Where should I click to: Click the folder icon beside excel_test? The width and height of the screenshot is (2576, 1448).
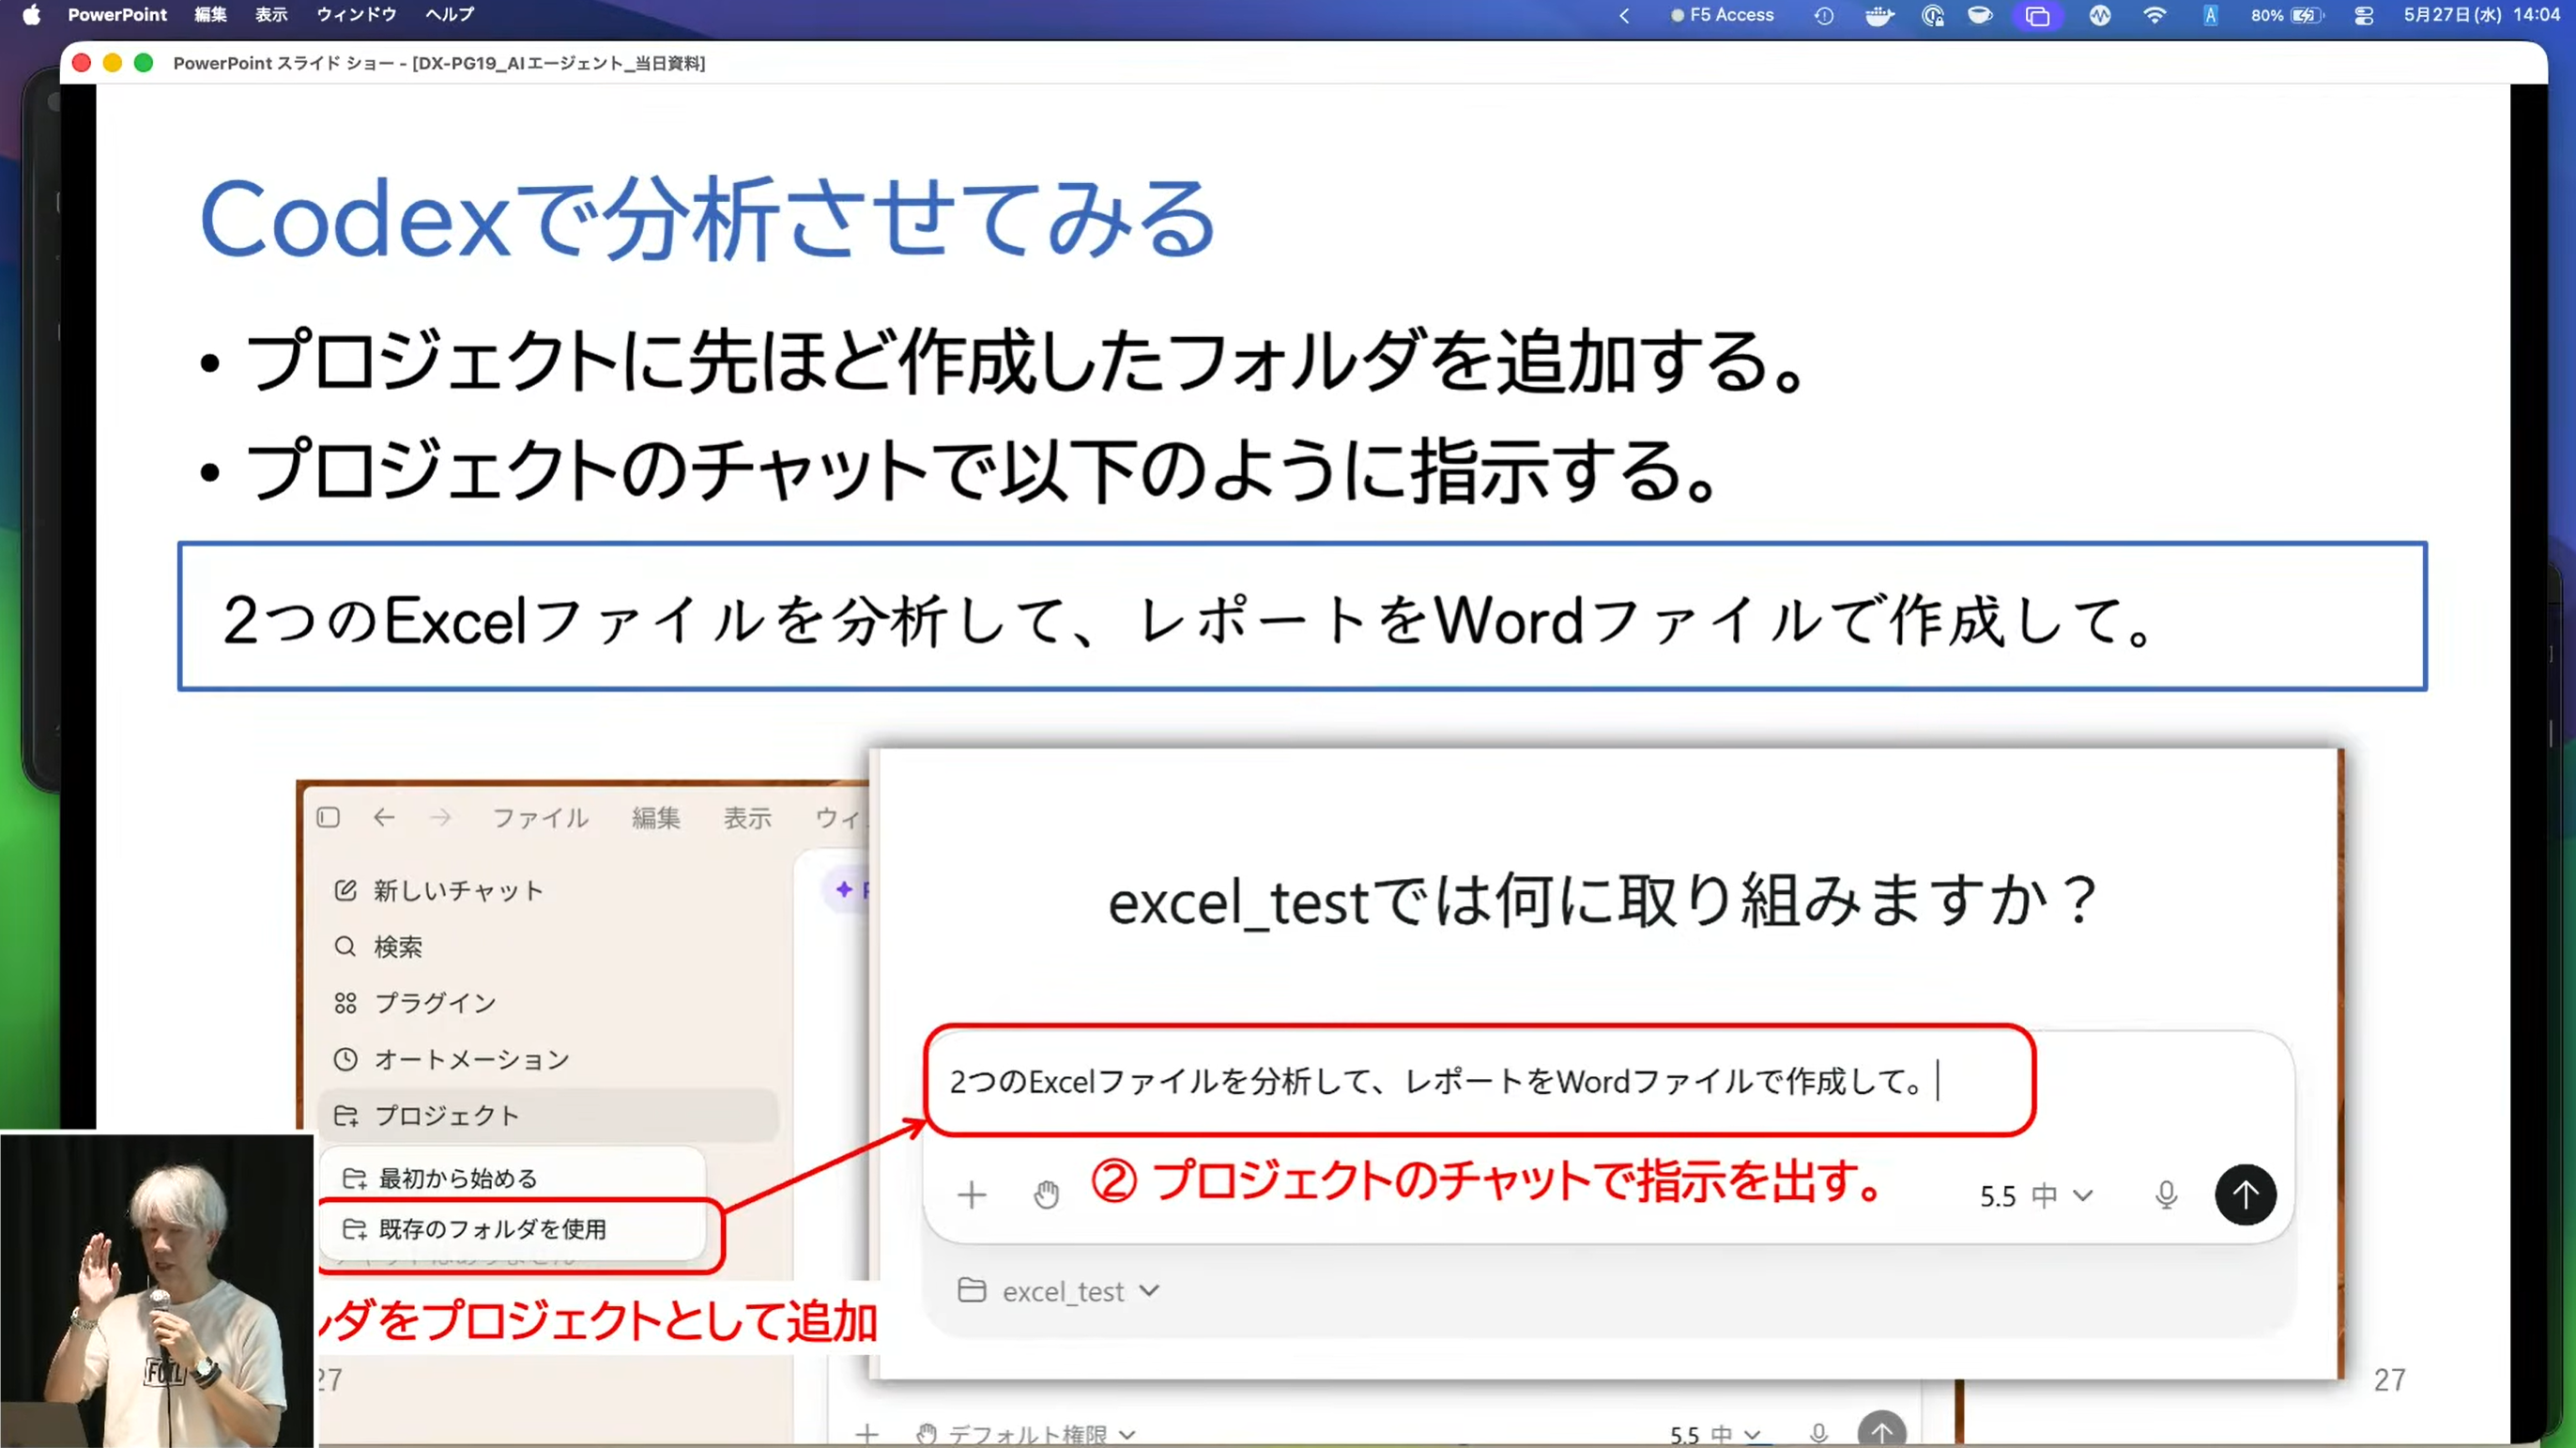coord(971,1290)
